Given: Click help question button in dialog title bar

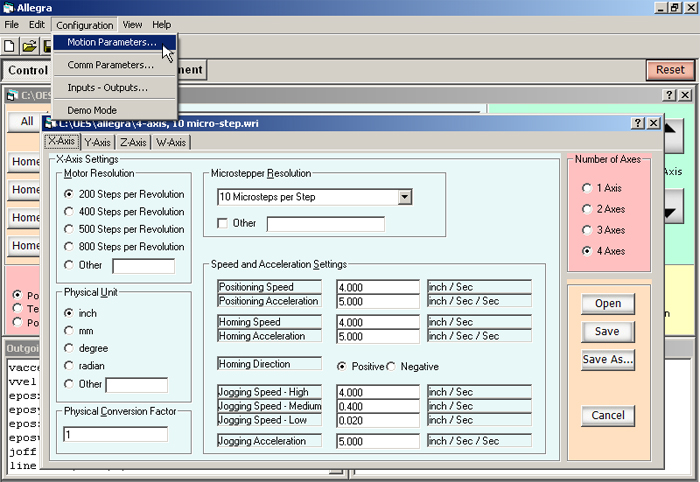Looking at the screenshot, I should 638,123.
